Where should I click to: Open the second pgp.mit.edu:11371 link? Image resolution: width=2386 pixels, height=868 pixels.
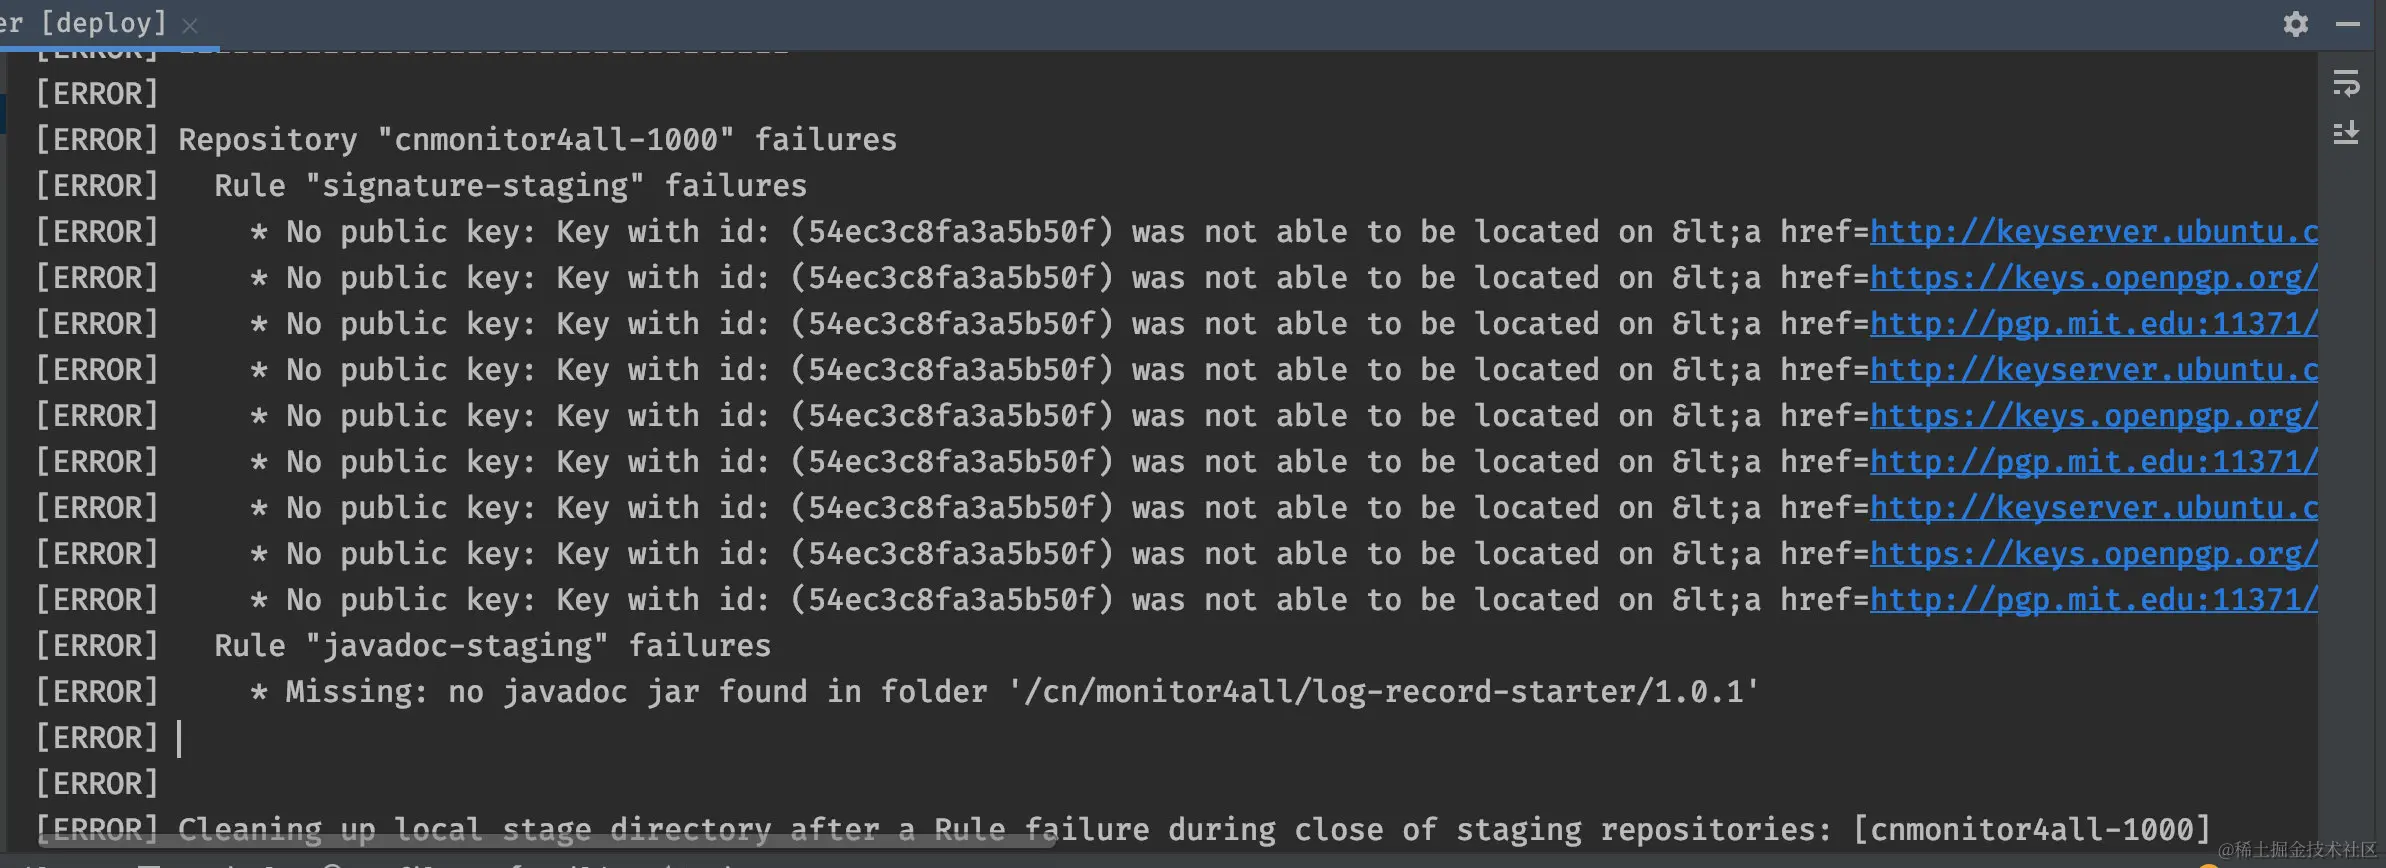click(2093, 462)
